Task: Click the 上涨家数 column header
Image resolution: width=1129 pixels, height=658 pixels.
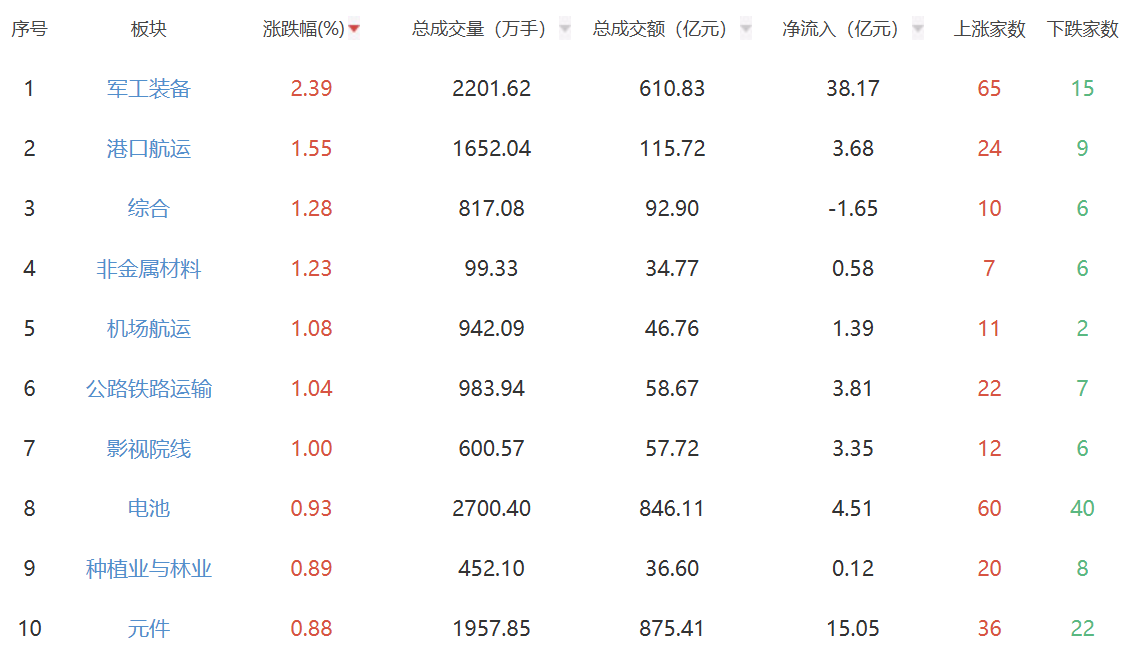Action: 989,30
